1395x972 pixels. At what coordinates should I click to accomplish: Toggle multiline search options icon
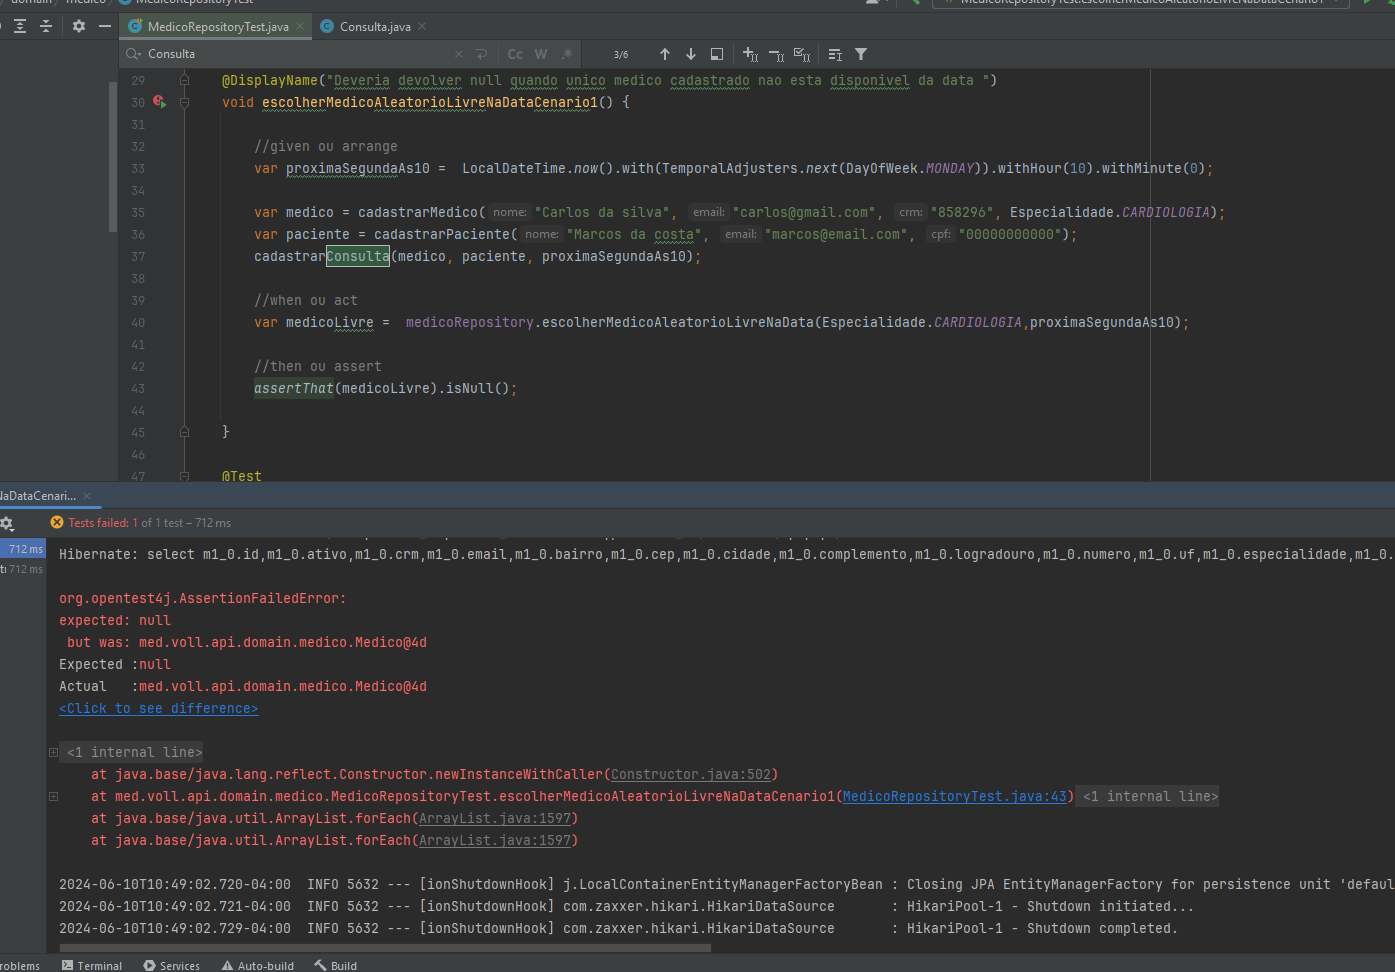tap(835, 54)
